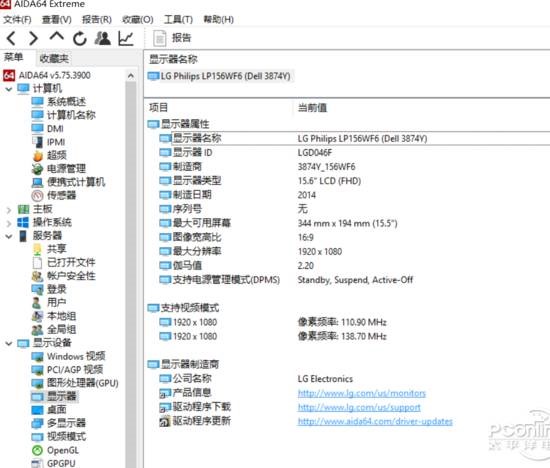The width and height of the screenshot is (550, 468).
Task: Select 计算机名称 in the tree
Action: 63,115
